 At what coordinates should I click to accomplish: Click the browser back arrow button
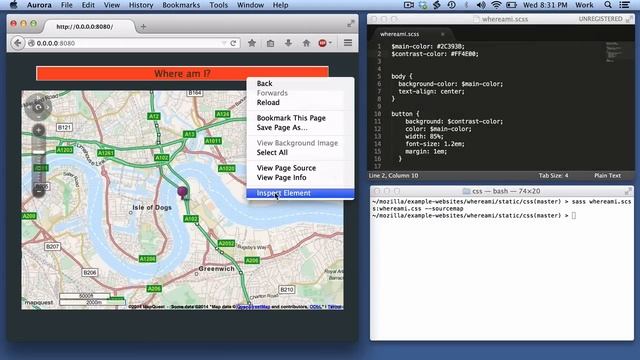click(x=18, y=43)
